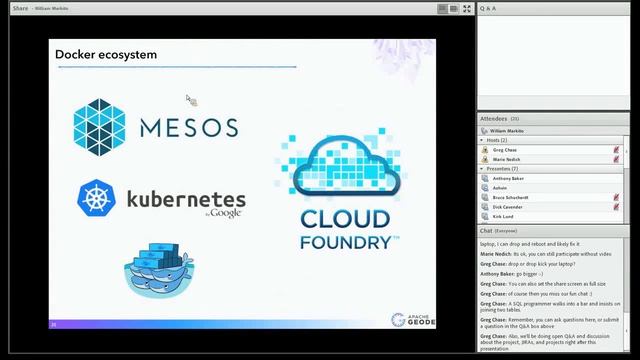Select attendee Greg Chase in the list
The height and width of the screenshot is (360, 640).
[551, 150]
